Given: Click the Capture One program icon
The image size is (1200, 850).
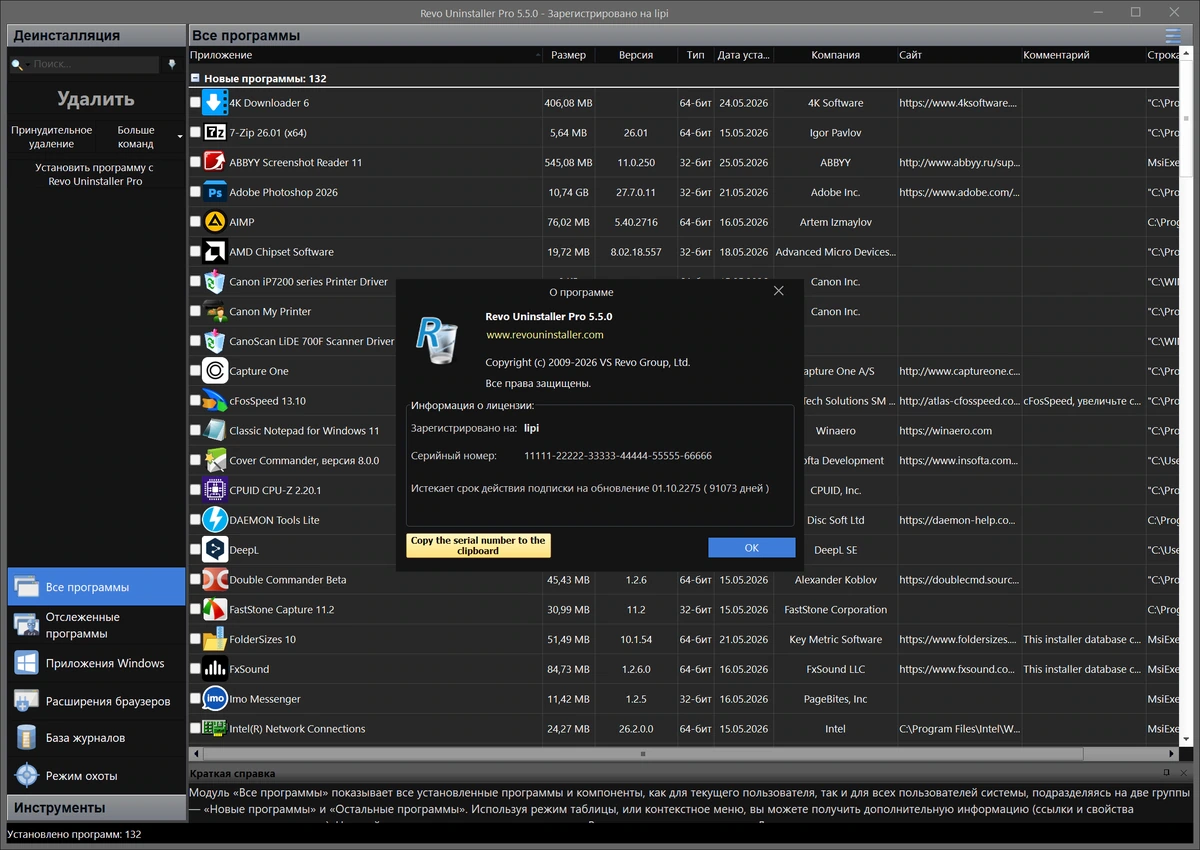Looking at the screenshot, I should coord(215,371).
